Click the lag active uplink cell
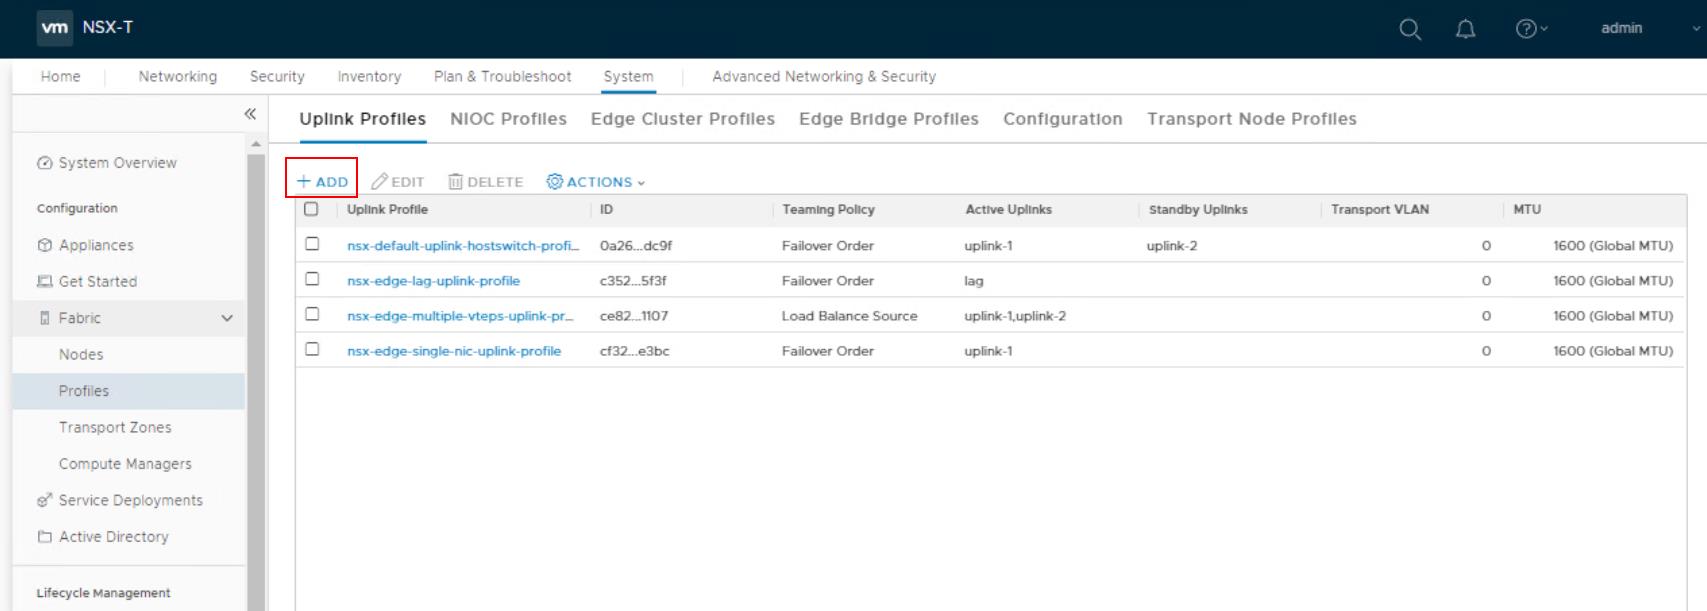 pyautogui.click(x=974, y=281)
